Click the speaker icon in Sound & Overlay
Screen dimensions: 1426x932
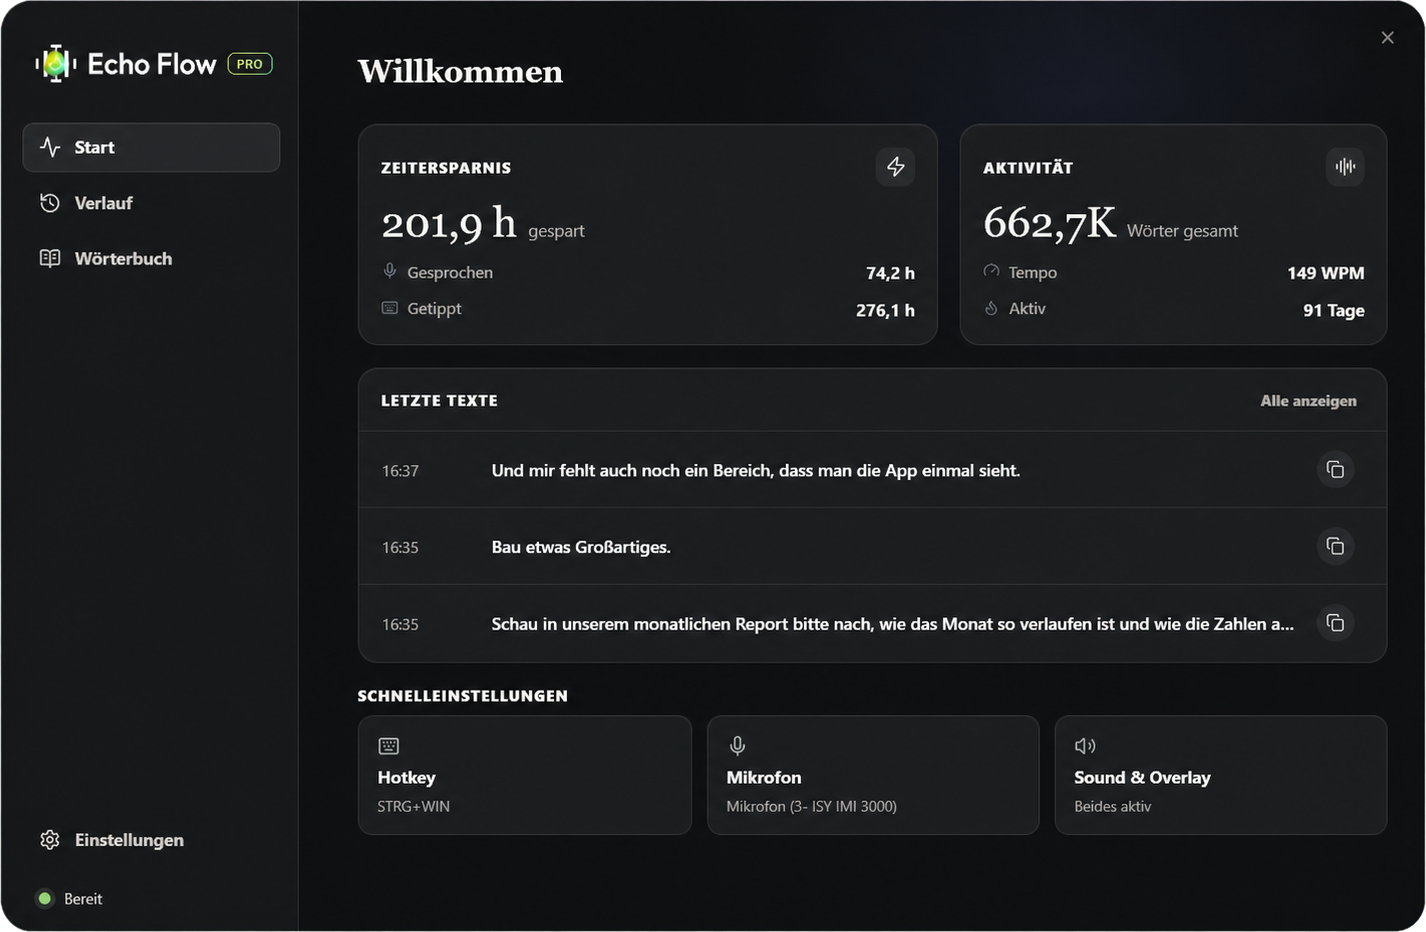pyautogui.click(x=1085, y=746)
